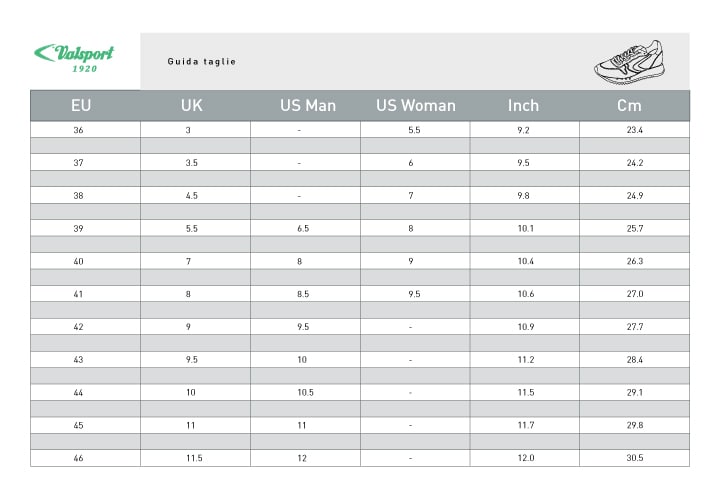Image resolution: width=720 pixels, height=499 pixels.
Task: Select UK size 11.5 cell
Action: (194, 458)
